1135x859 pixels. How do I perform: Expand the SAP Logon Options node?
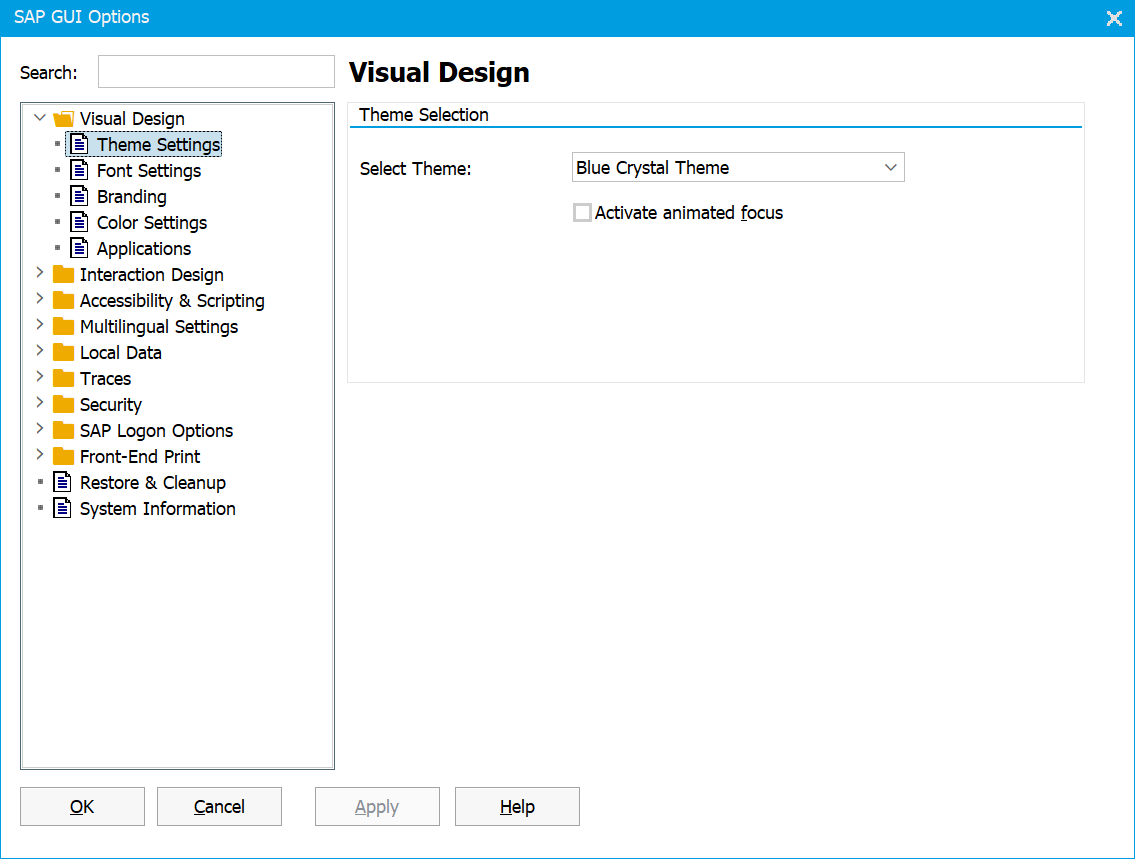click(40, 430)
